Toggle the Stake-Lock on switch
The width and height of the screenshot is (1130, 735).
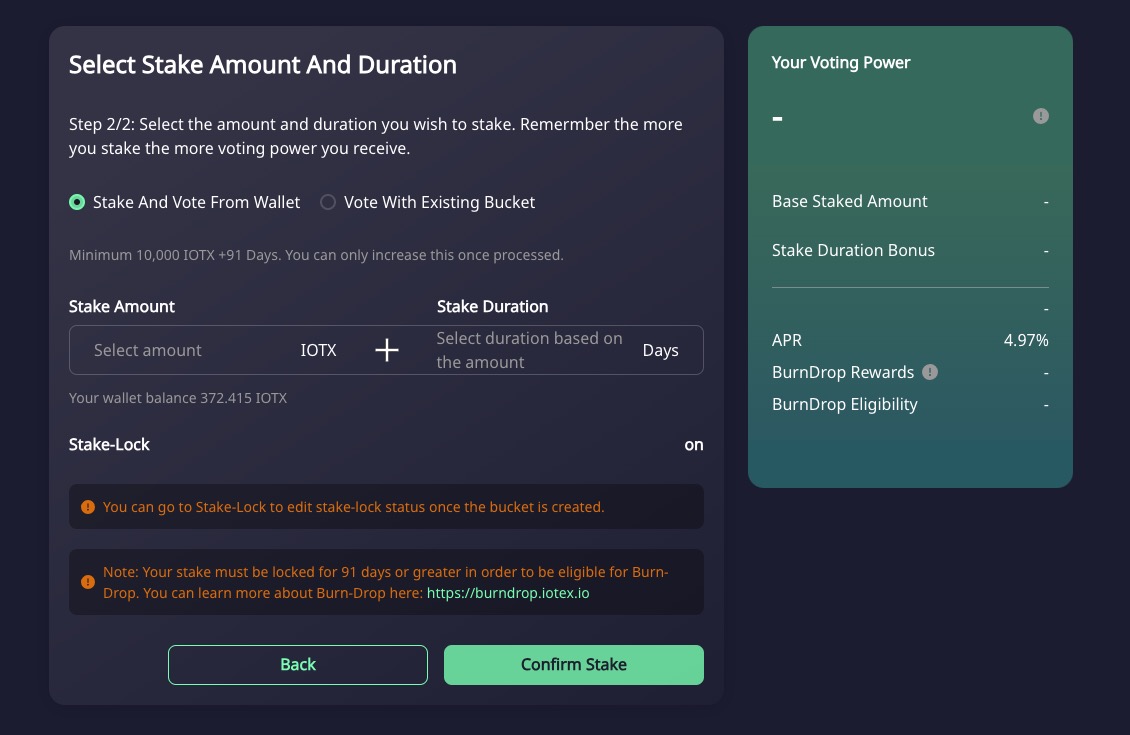(x=693, y=445)
